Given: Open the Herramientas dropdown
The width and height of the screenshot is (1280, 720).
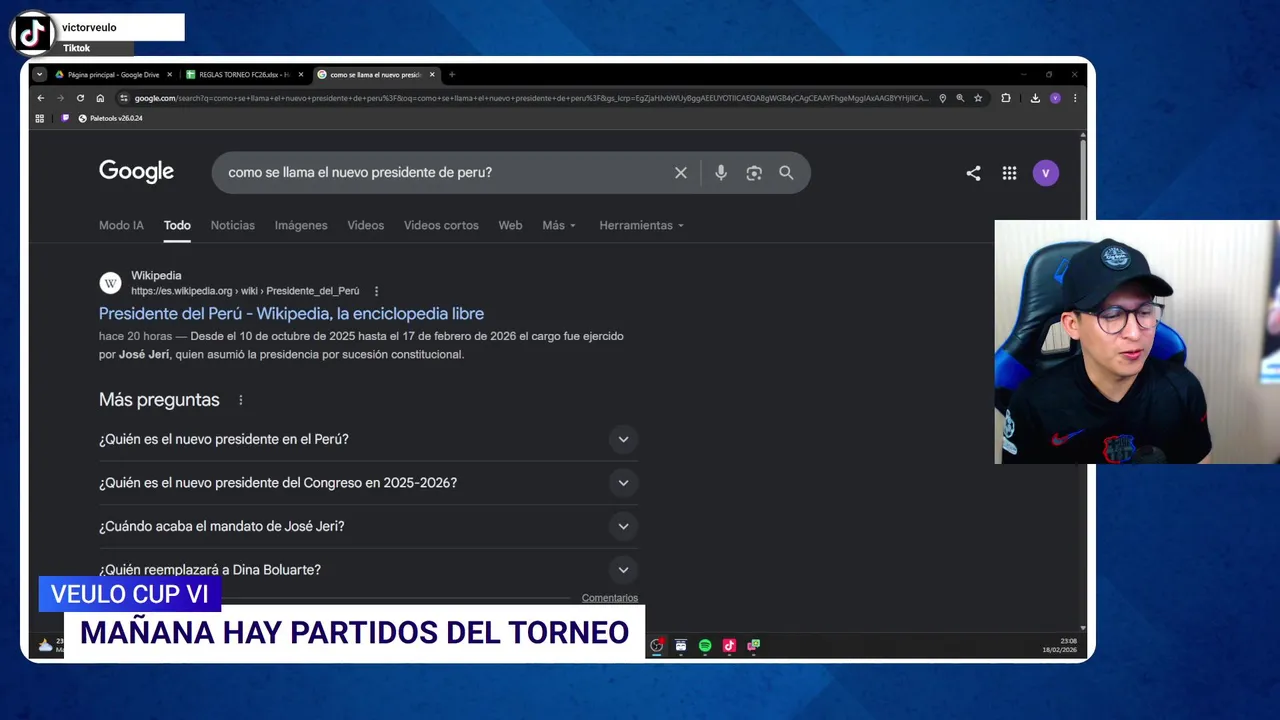Looking at the screenshot, I should click(x=642, y=225).
